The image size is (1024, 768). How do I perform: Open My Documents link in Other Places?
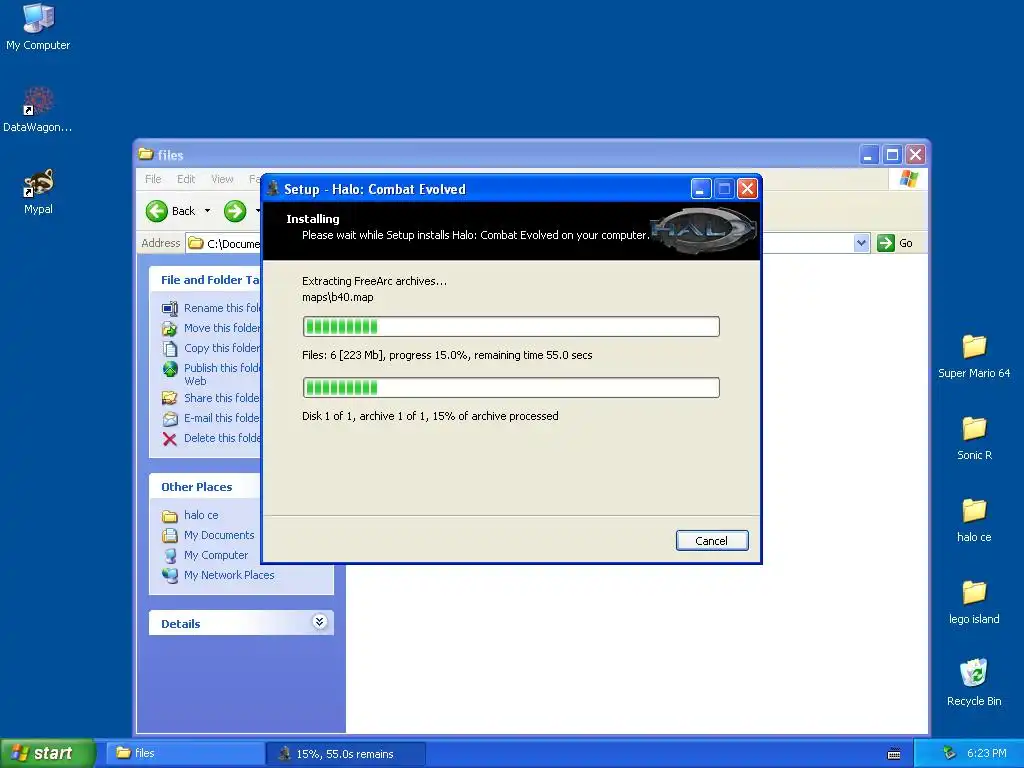coord(219,536)
